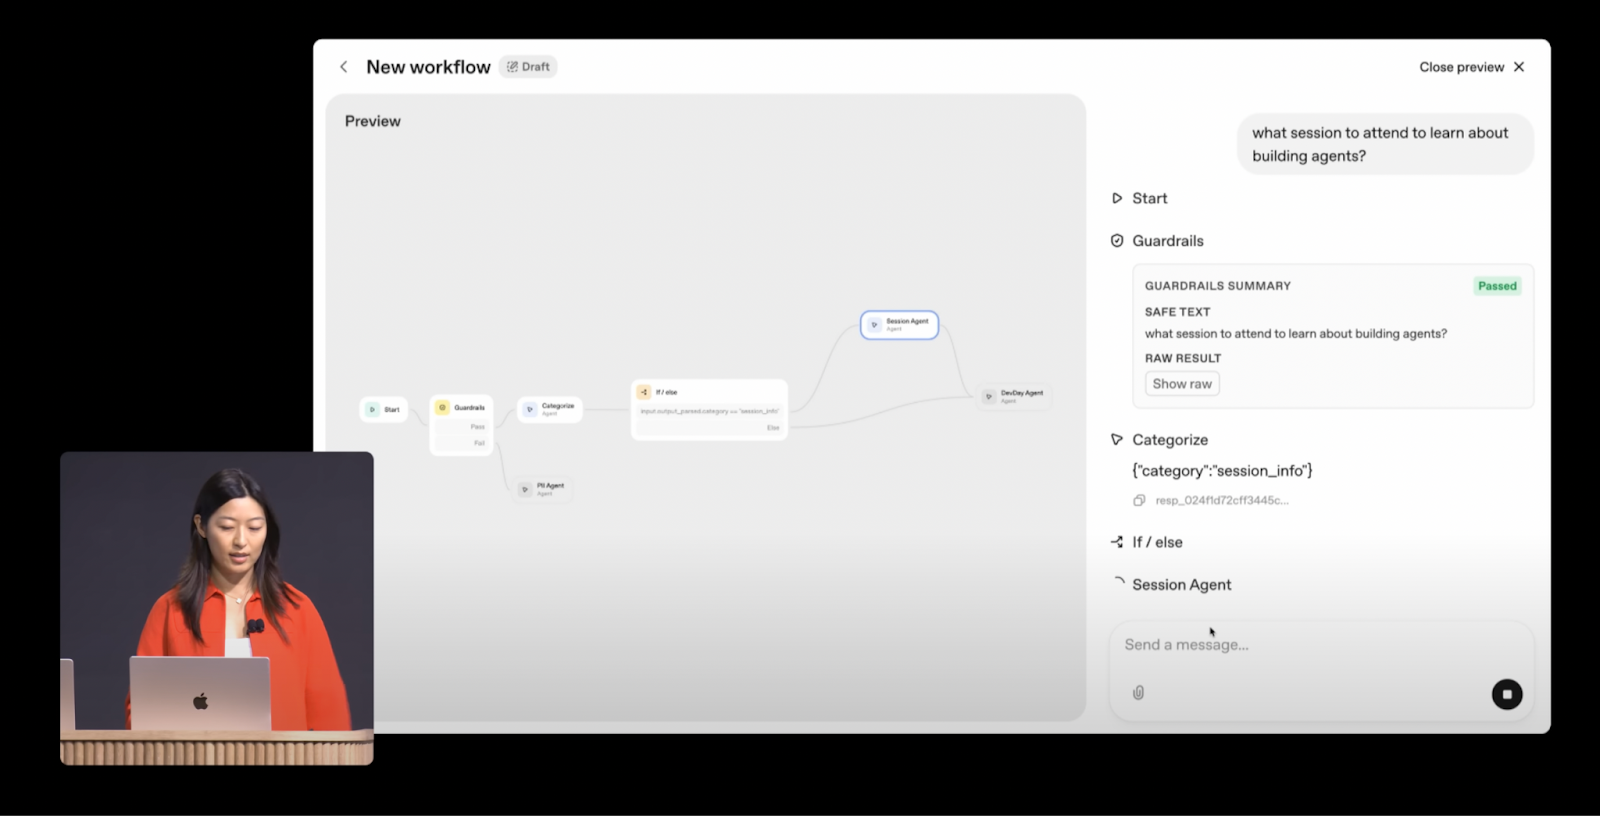Expand the Categorize step in run log

(x=1169, y=440)
